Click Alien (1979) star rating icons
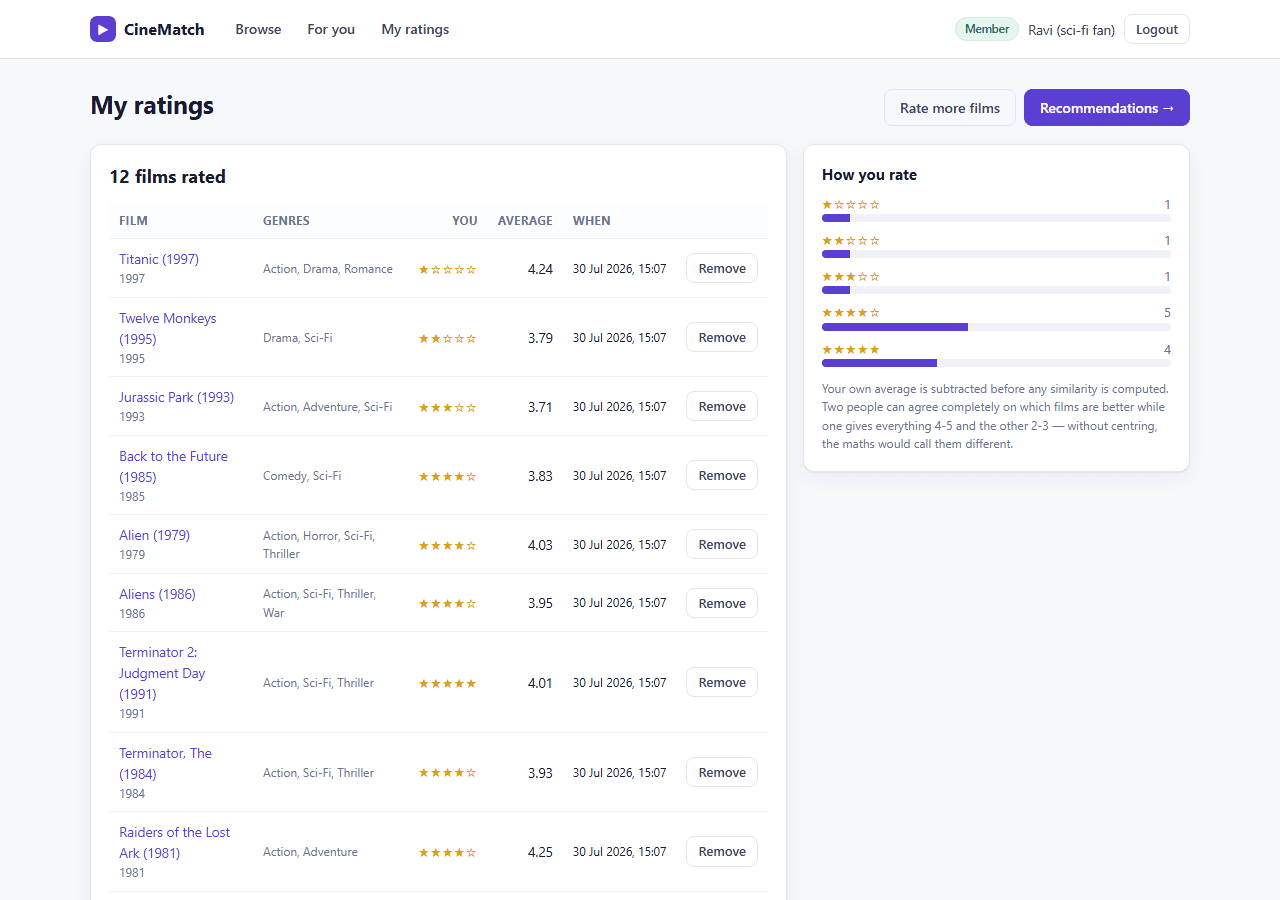The image size is (1280, 900). (447, 545)
